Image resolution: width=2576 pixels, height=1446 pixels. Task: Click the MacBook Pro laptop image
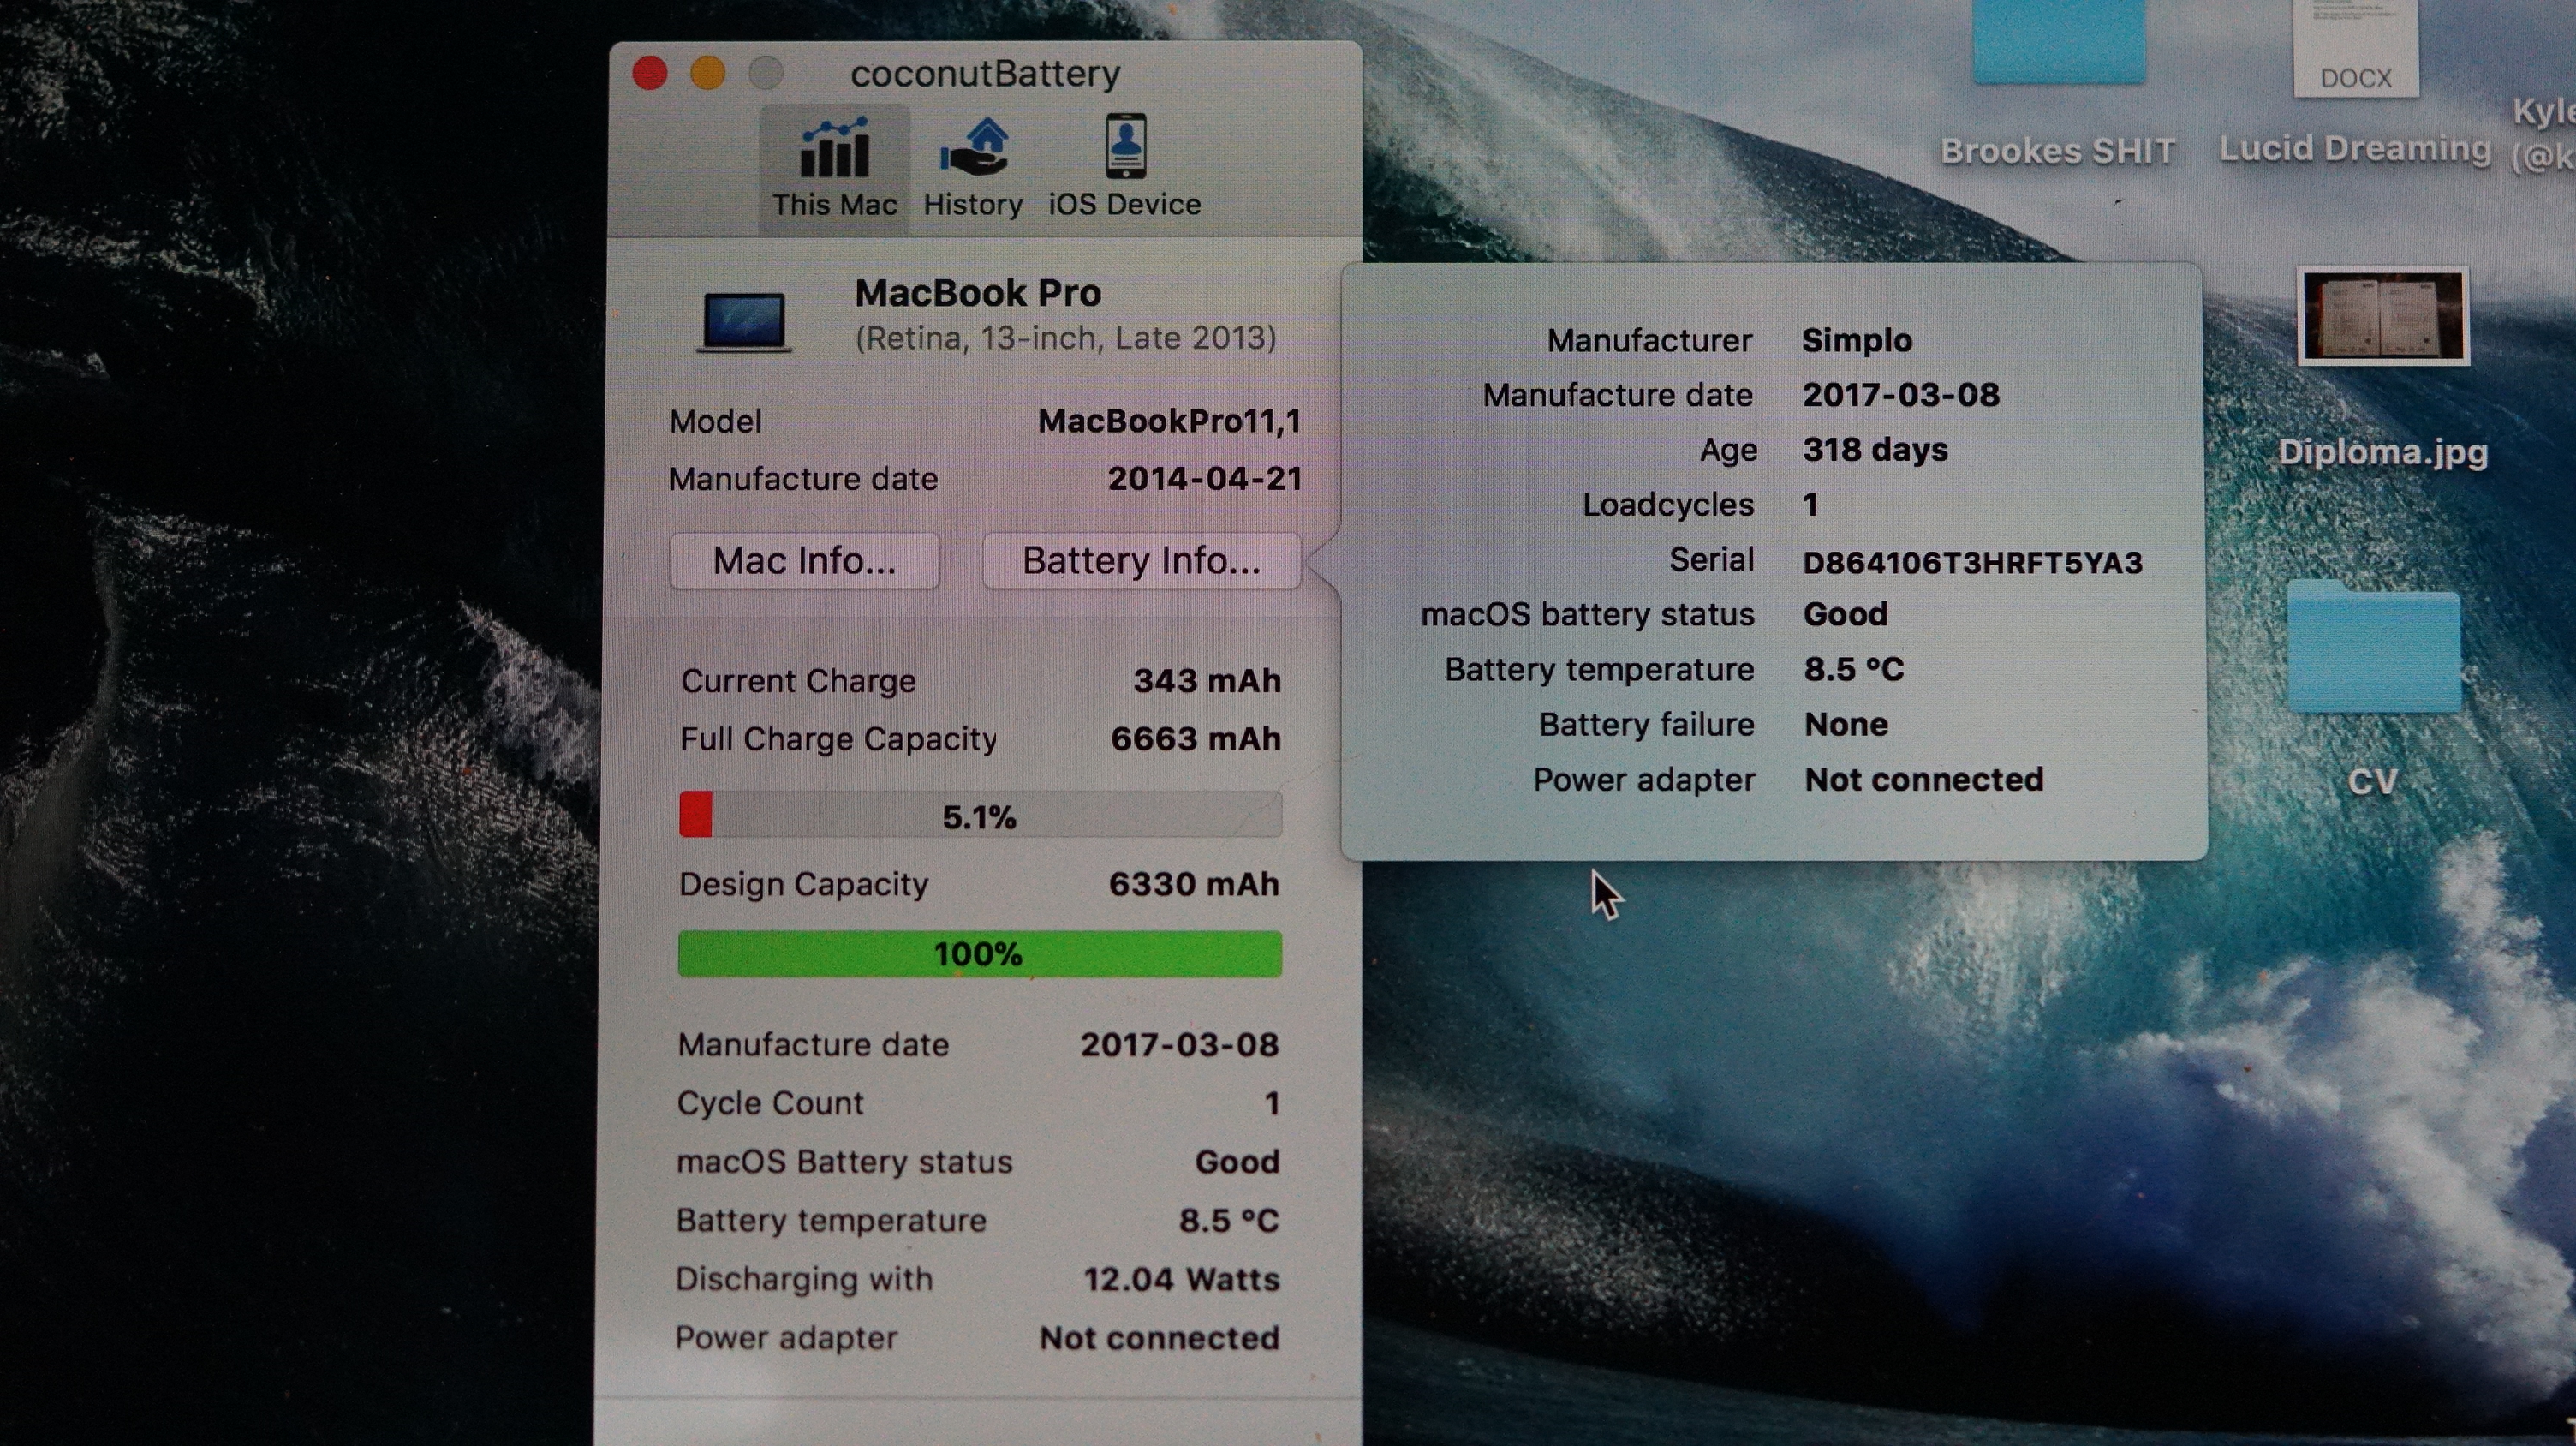coord(743,321)
